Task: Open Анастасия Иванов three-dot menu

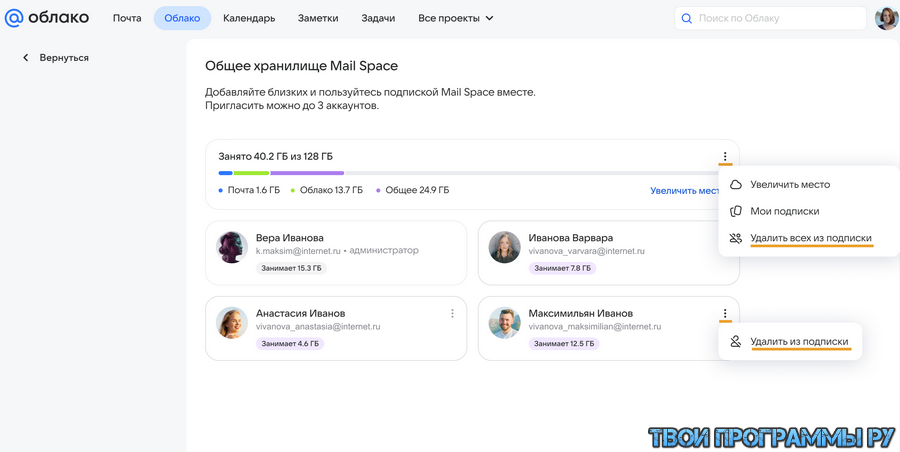Action: [452, 313]
